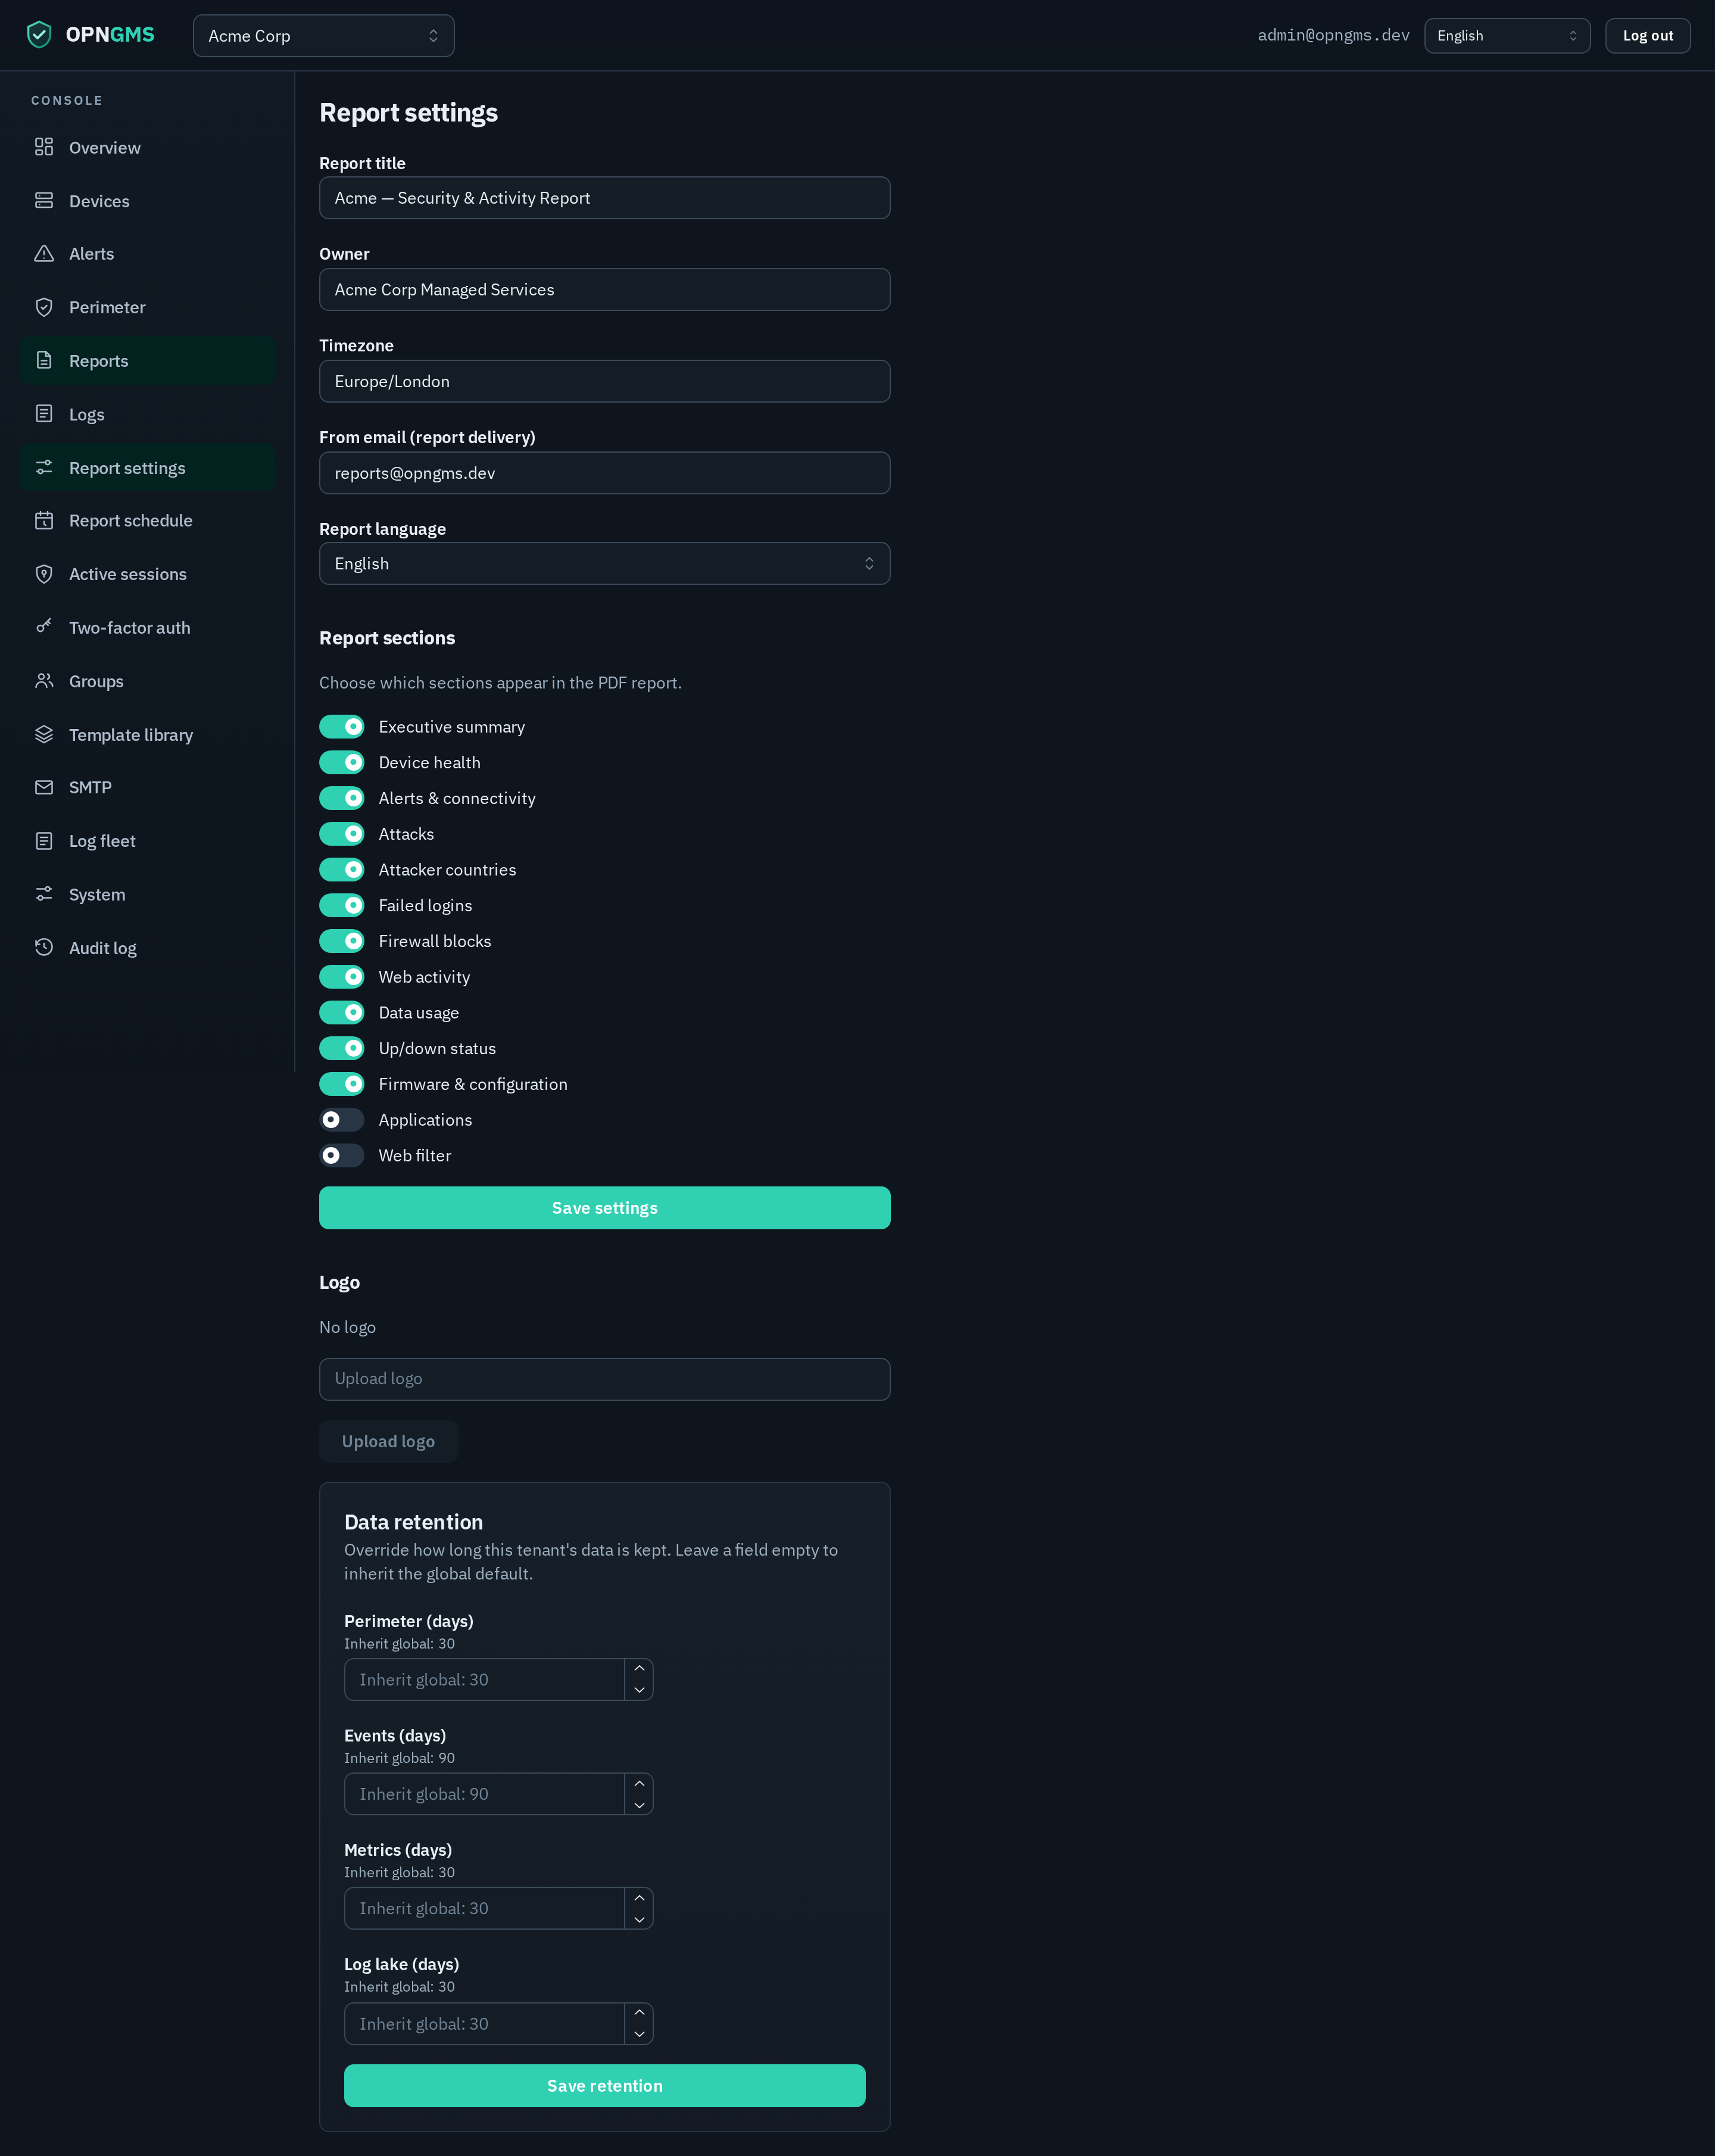The image size is (1715, 2156).
Task: Increase Events days with up arrow
Action: point(639,1784)
